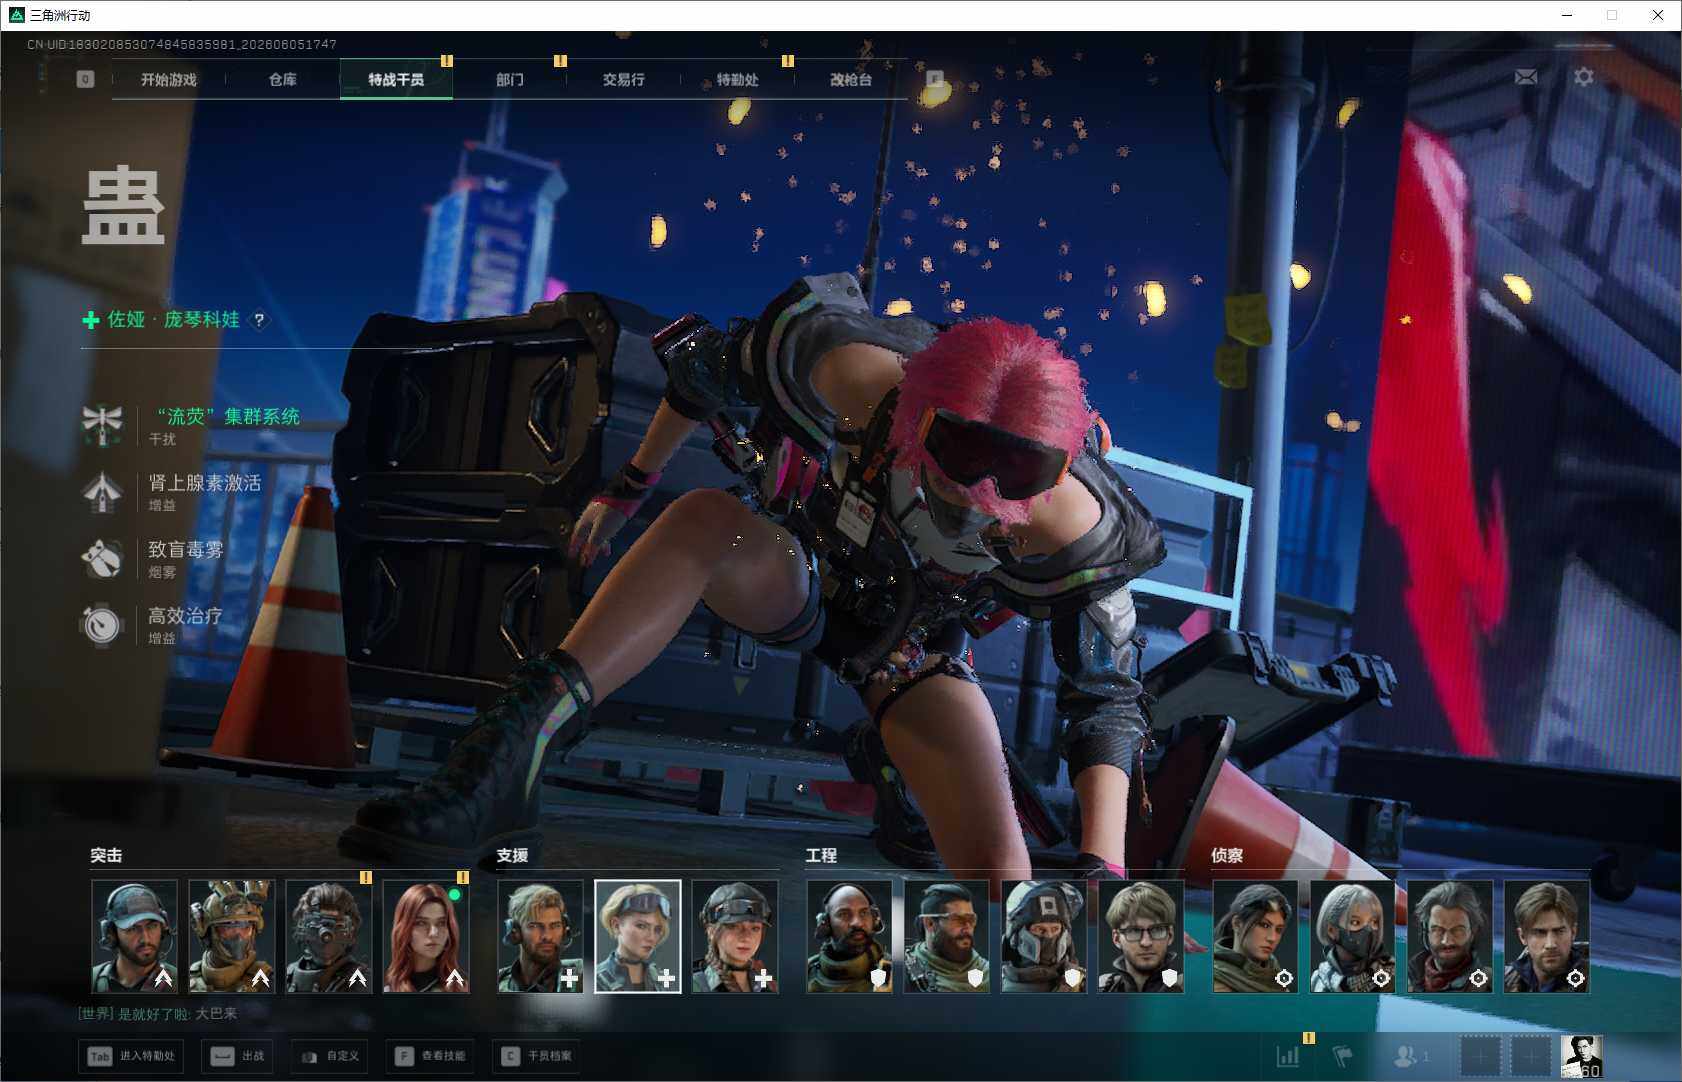Click the first empty squad plus slot
This screenshot has width=1682, height=1082.
click(1481, 1056)
